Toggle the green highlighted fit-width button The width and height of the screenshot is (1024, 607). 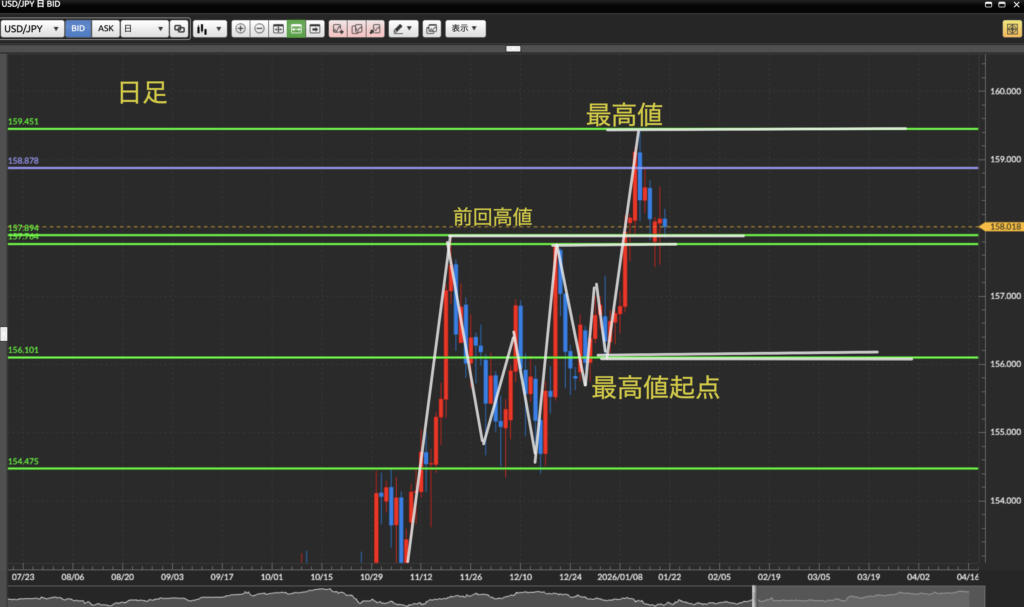pyautogui.click(x=296, y=29)
